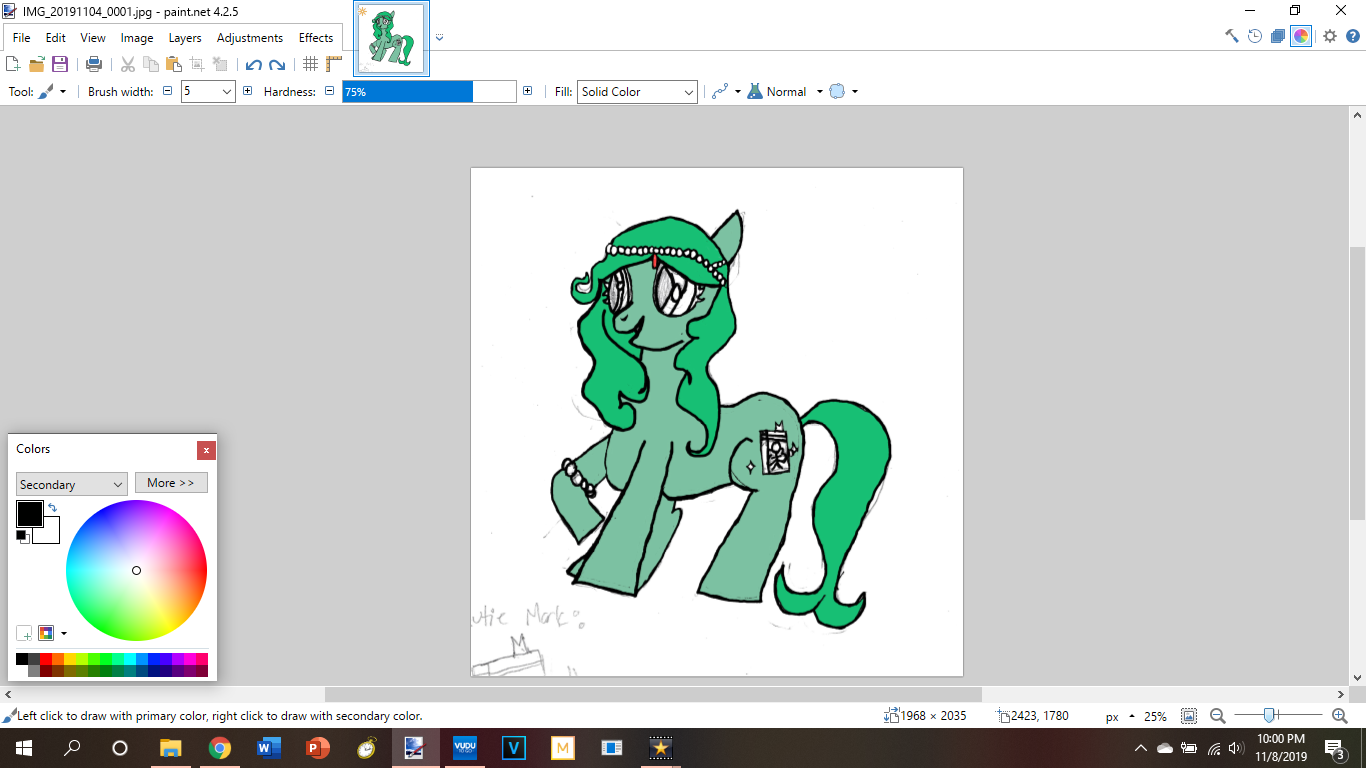Screen dimensions: 1366x768
Task: Open Google Chrome from the taskbar
Action: 219,748
